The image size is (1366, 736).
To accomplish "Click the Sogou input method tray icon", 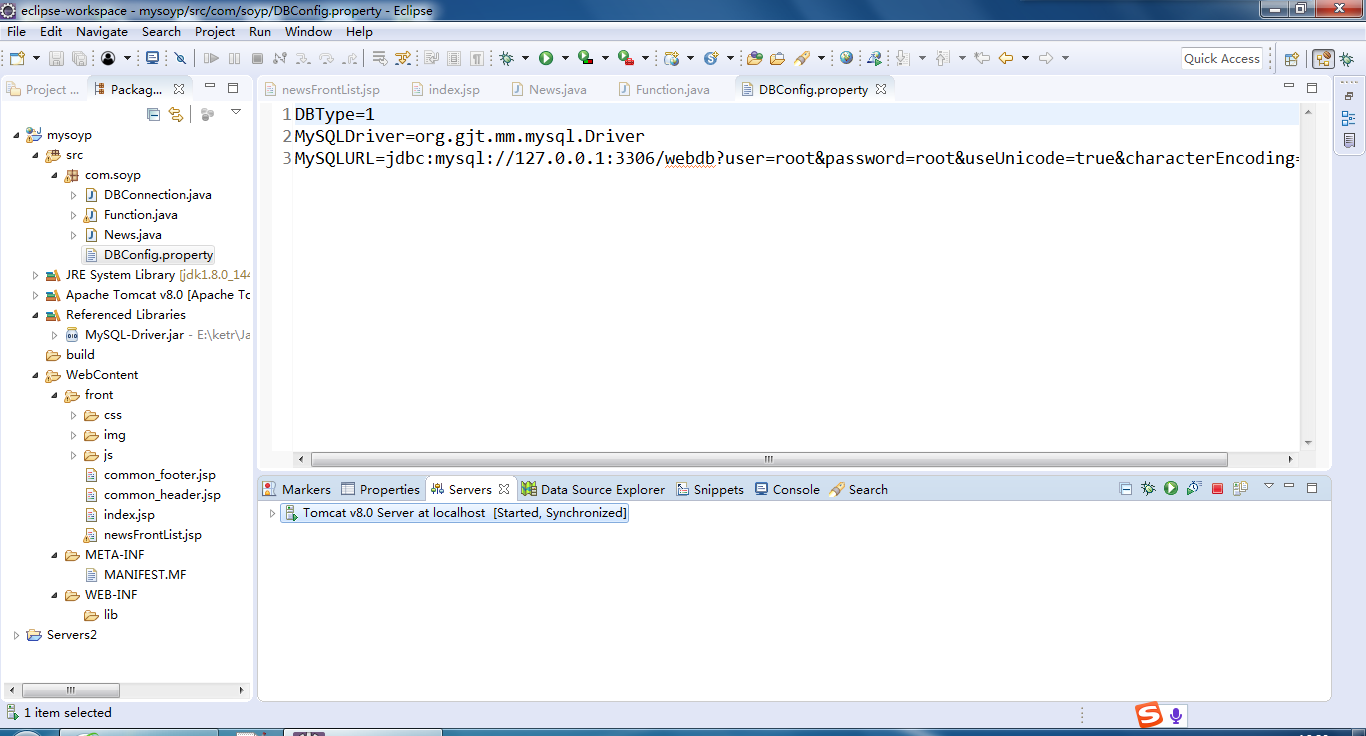I will click(1150, 715).
